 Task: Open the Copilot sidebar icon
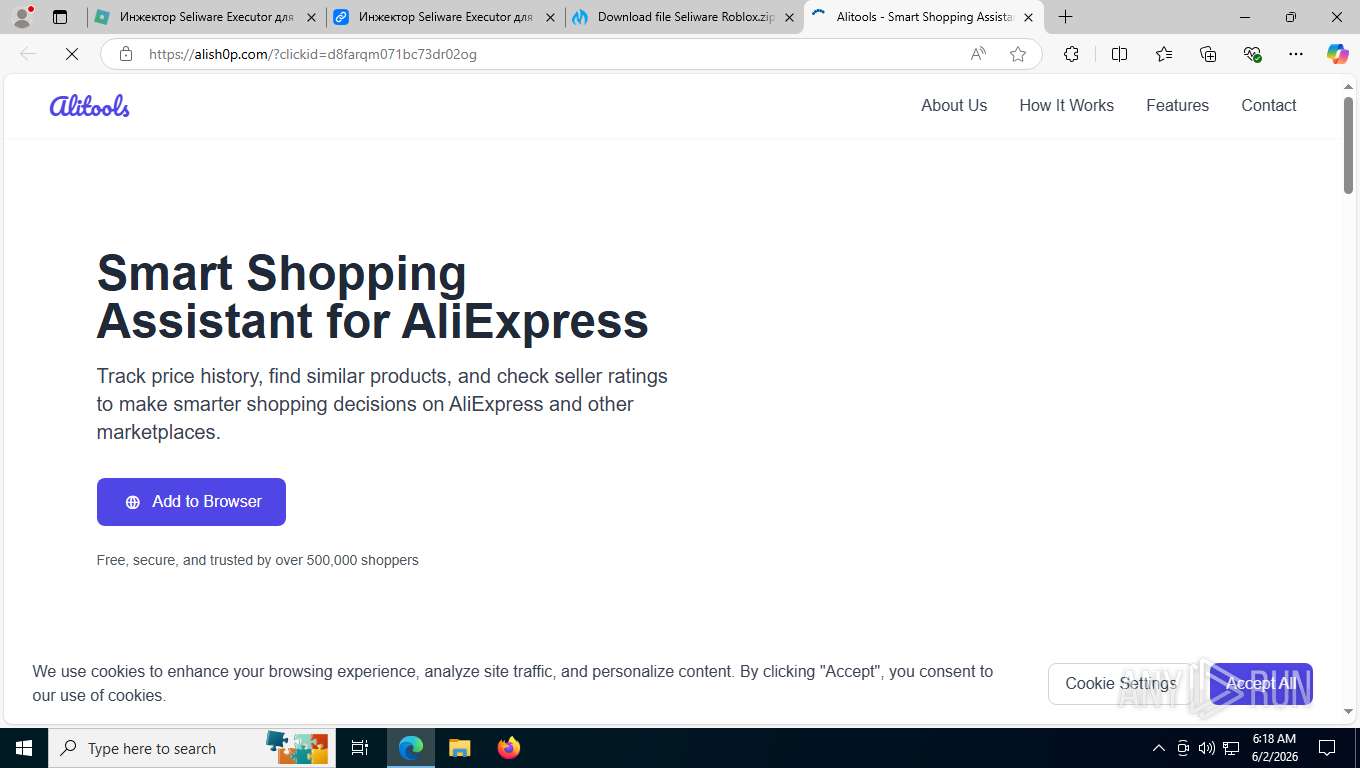tap(1338, 54)
